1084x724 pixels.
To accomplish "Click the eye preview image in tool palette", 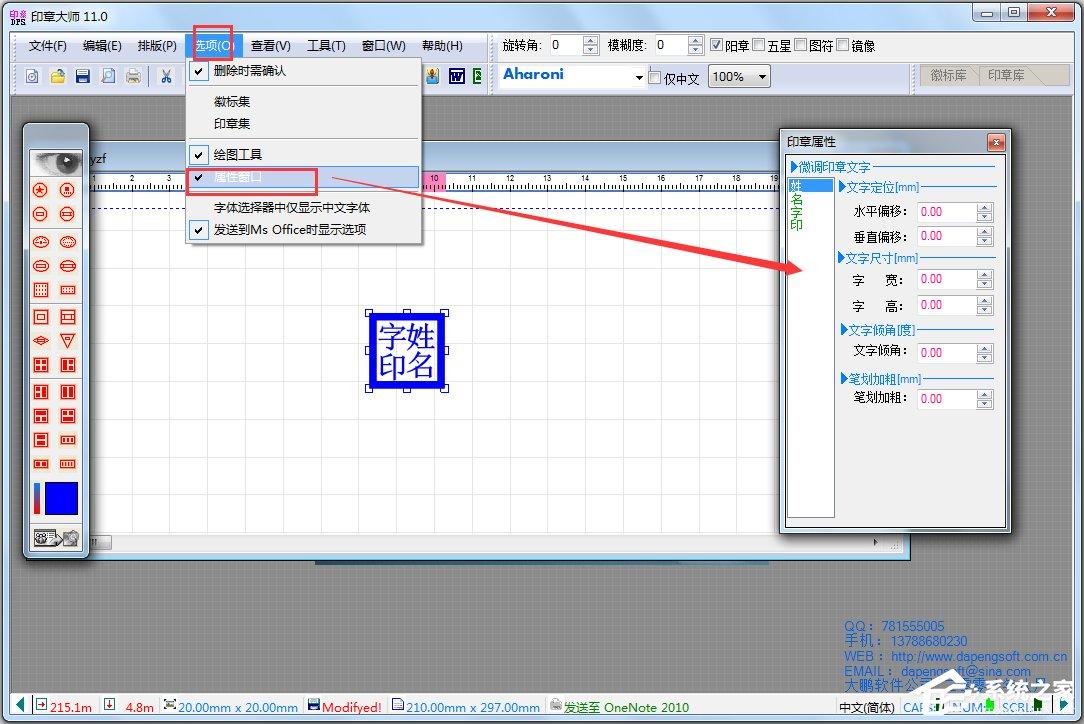I will tap(56, 163).
